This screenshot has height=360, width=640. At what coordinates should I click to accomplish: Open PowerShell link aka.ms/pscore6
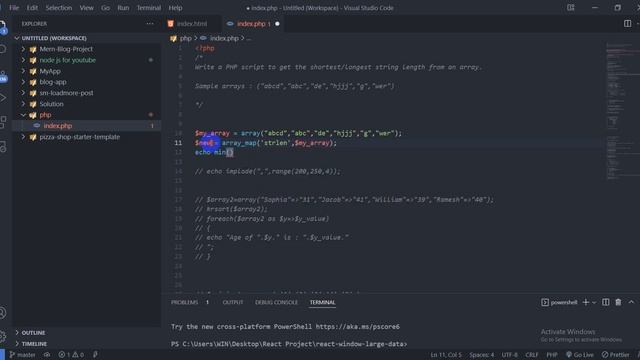[358, 327]
